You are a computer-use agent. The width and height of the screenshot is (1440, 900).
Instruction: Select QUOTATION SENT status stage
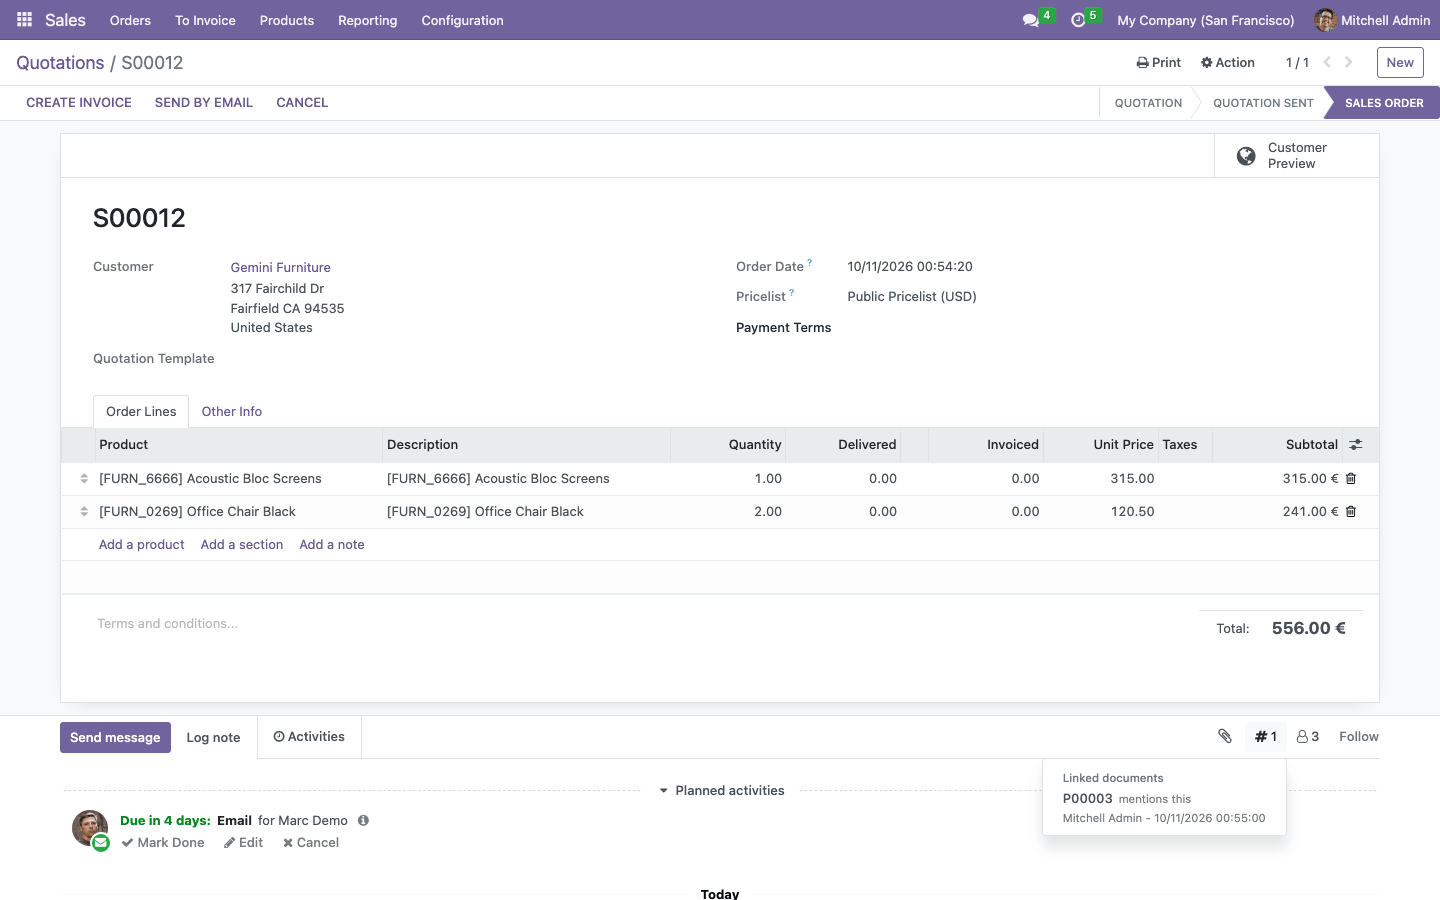click(1263, 103)
